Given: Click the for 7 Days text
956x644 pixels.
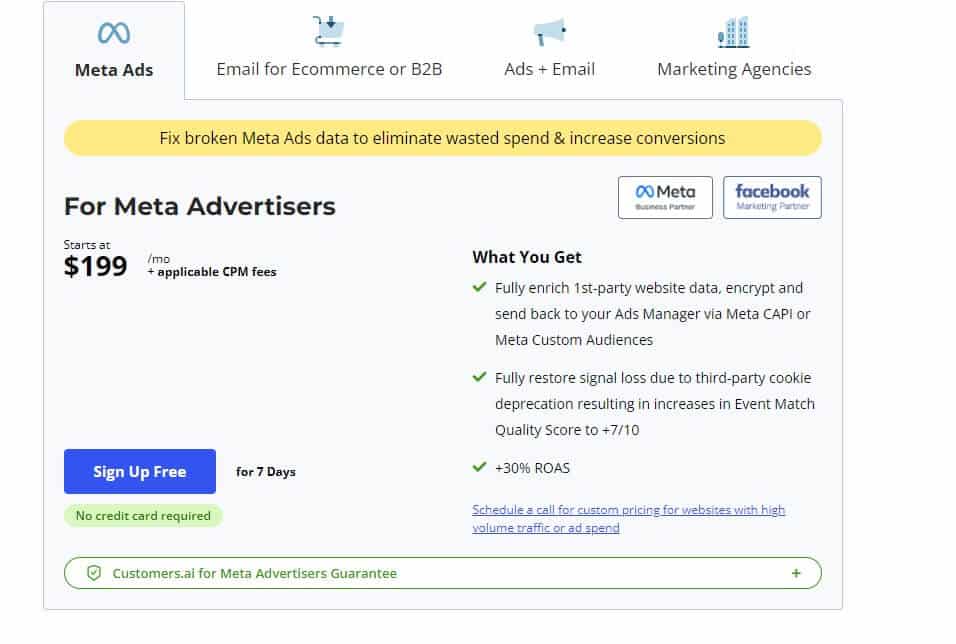Looking at the screenshot, I should click(266, 472).
